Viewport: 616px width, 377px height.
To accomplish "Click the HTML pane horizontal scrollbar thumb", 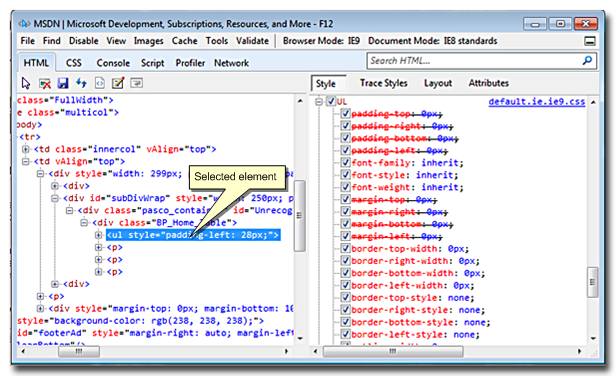I will [x=79, y=351].
